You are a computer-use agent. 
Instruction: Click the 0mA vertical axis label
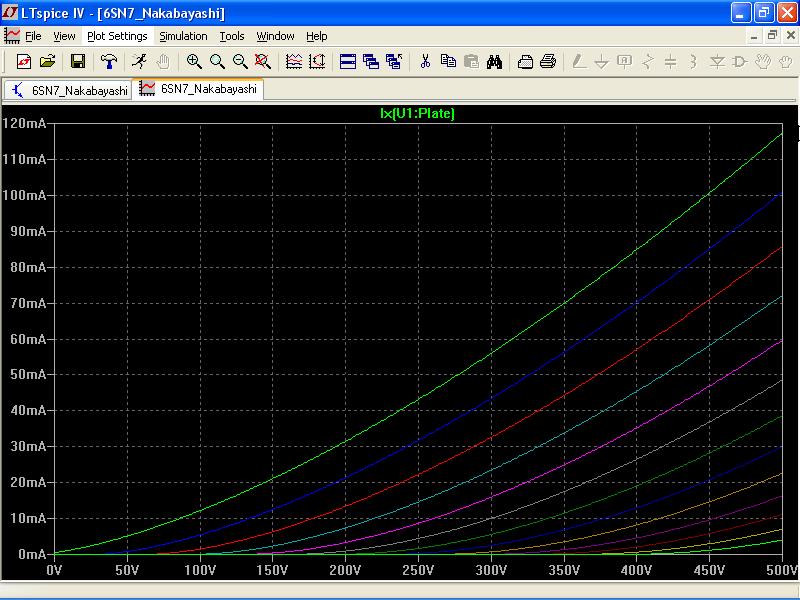pyautogui.click(x=32, y=554)
